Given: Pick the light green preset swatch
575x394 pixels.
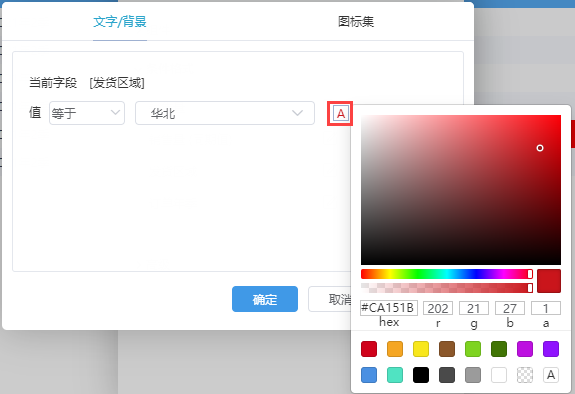Looking at the screenshot, I should pos(473,349).
